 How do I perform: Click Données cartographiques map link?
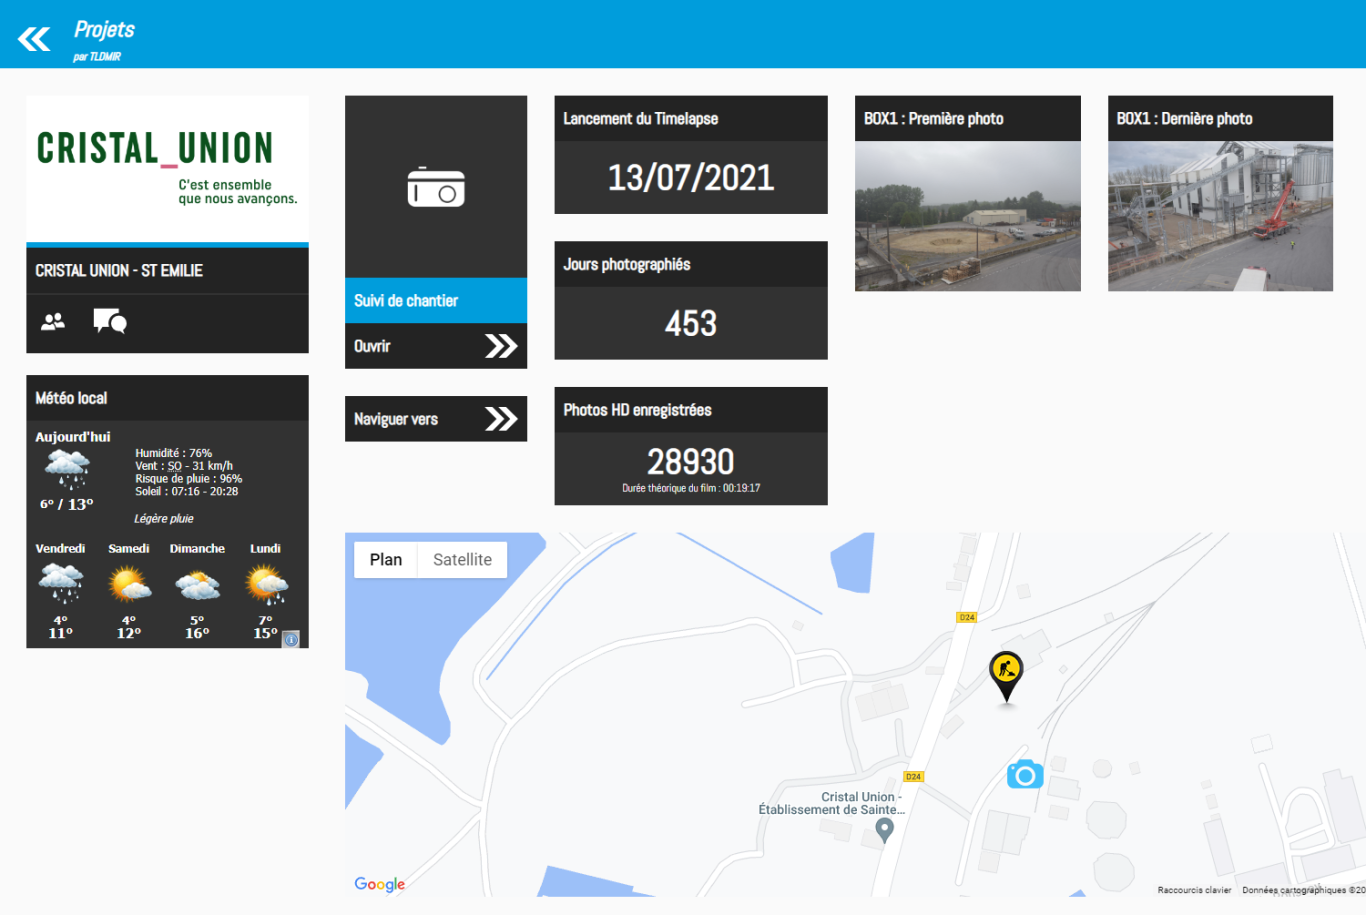coord(1303,890)
